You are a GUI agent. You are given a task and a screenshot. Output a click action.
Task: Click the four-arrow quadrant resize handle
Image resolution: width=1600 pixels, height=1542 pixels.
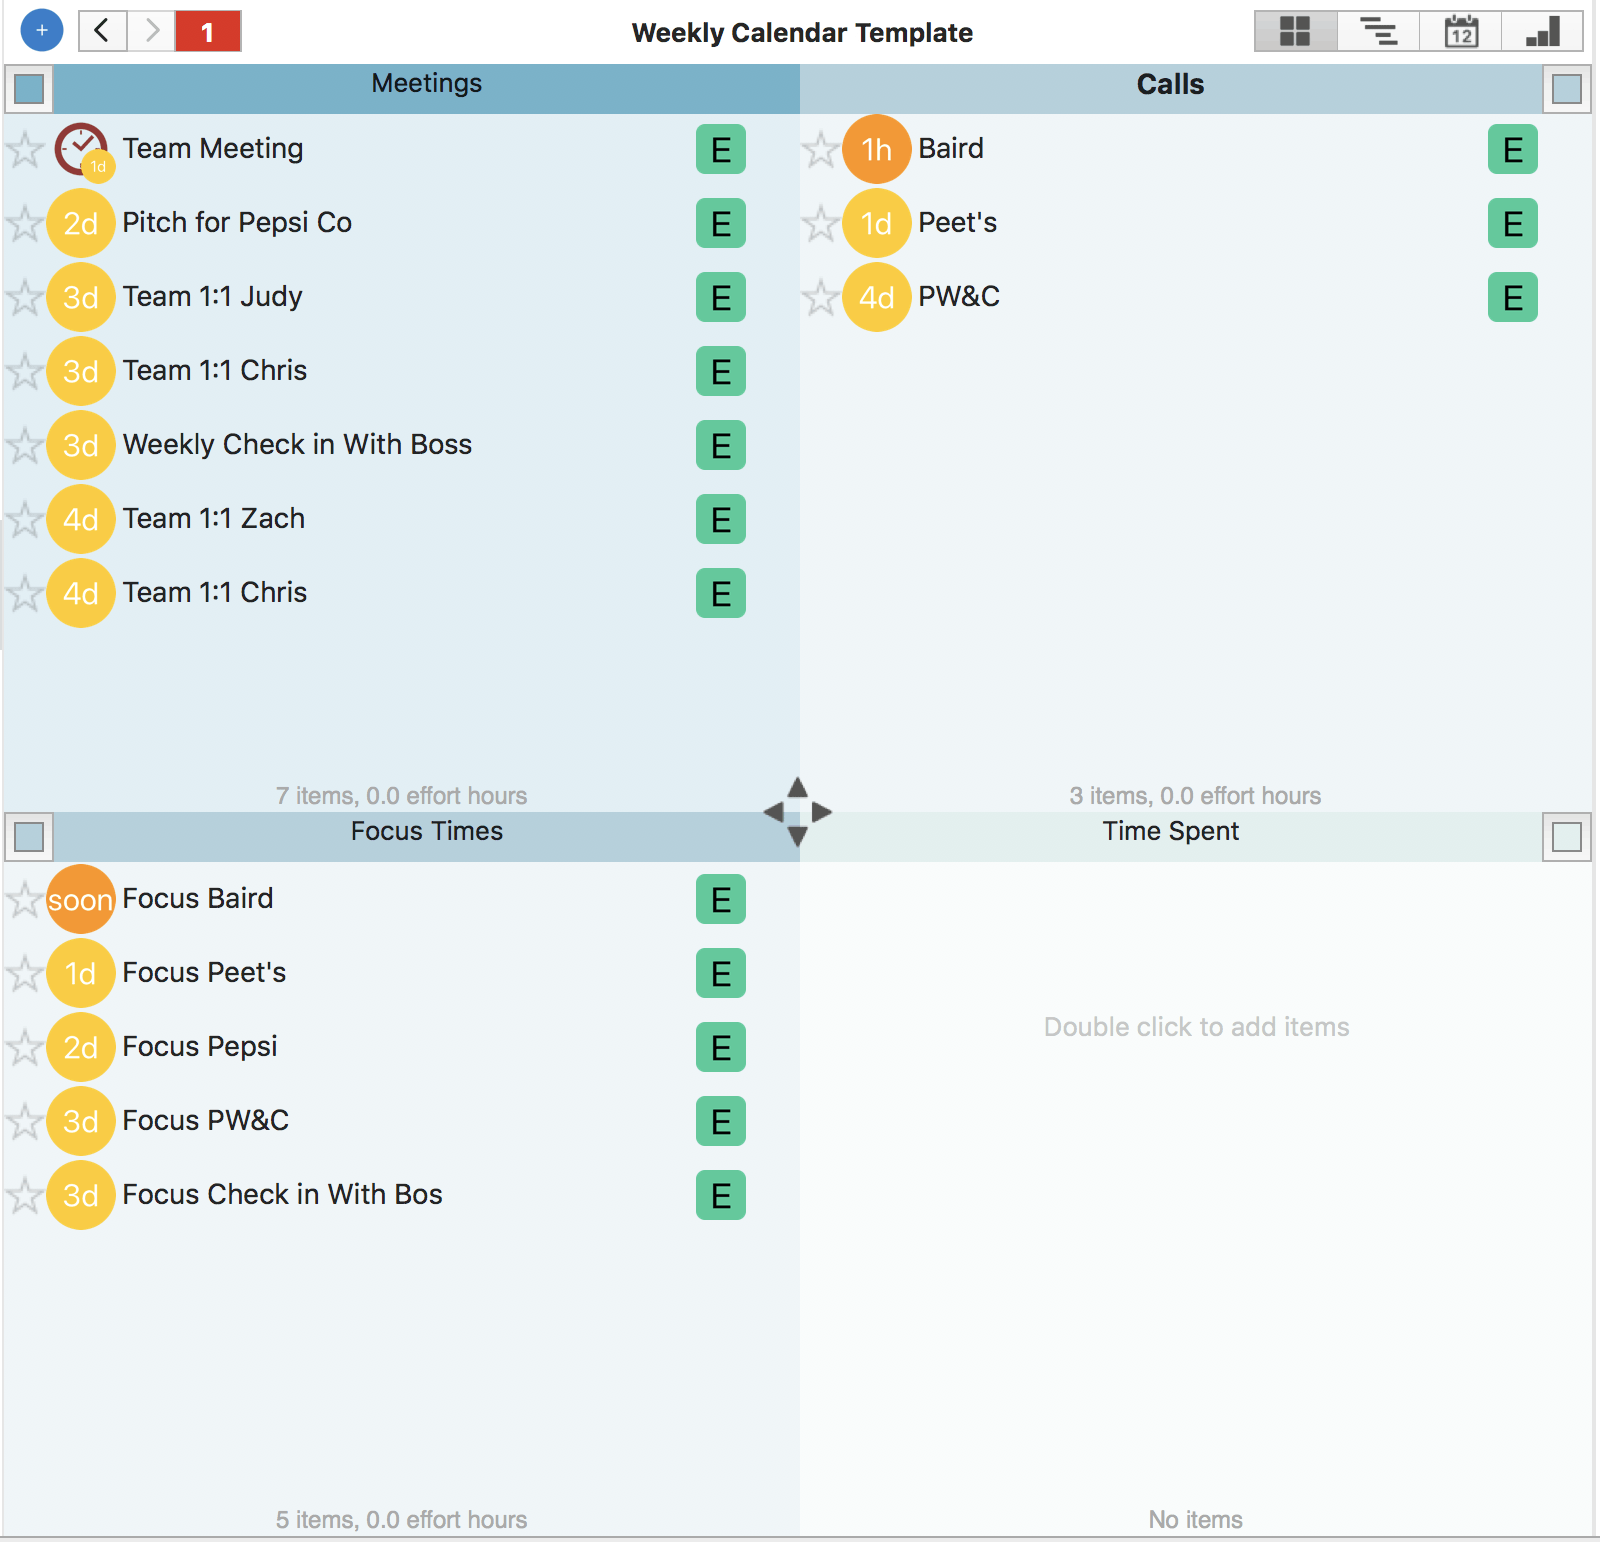click(797, 812)
